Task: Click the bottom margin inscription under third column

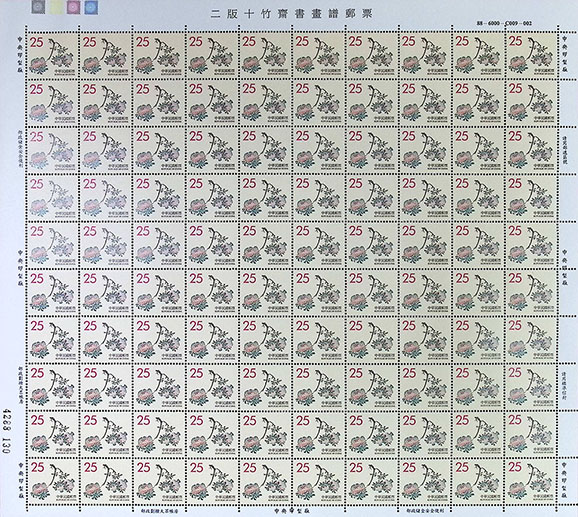Action: click(159, 511)
